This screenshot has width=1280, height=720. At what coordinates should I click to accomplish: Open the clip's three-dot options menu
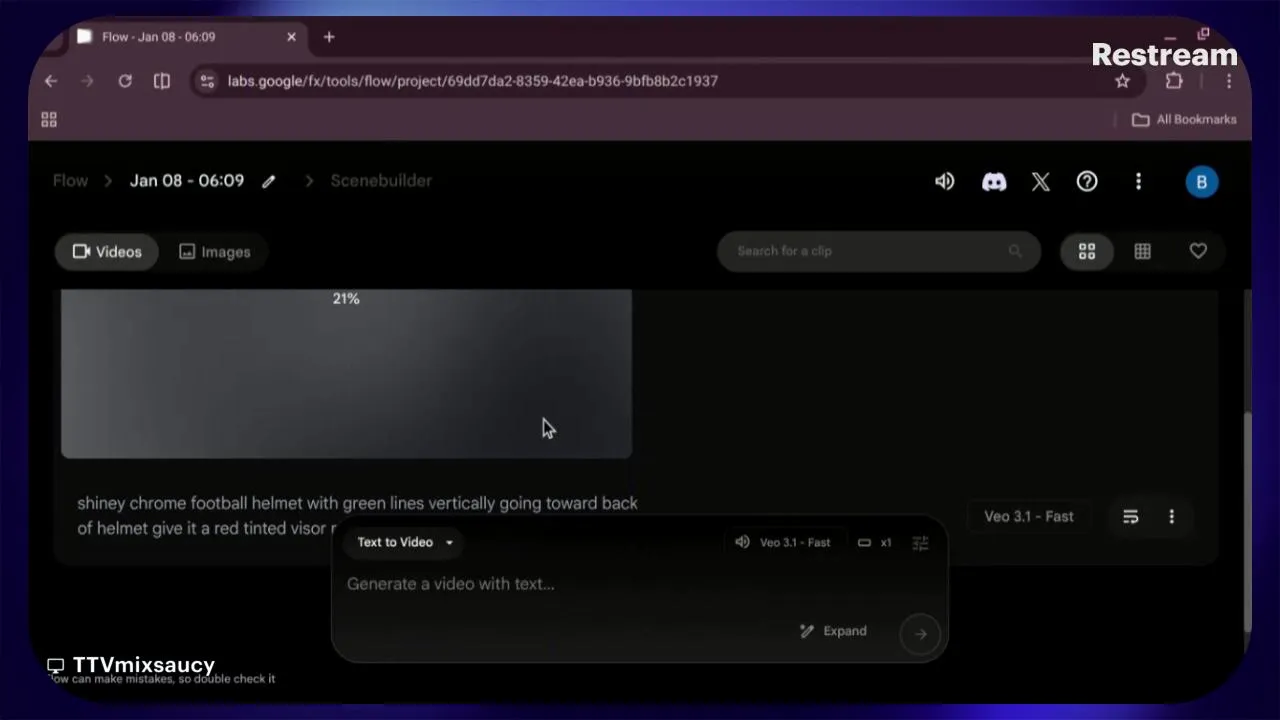point(1172,517)
